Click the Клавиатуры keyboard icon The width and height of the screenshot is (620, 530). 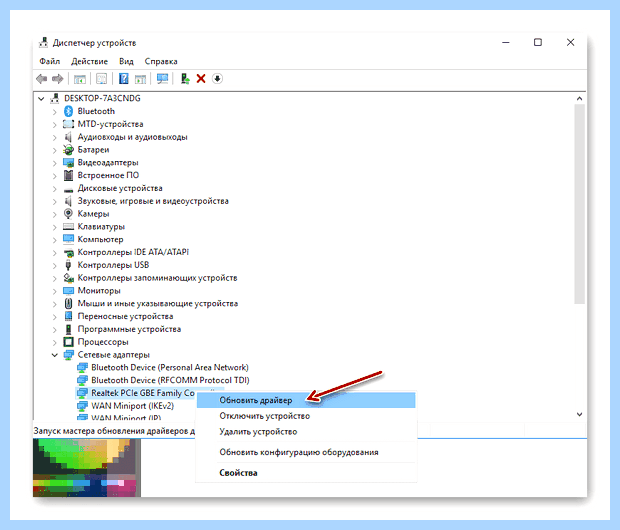coord(68,227)
